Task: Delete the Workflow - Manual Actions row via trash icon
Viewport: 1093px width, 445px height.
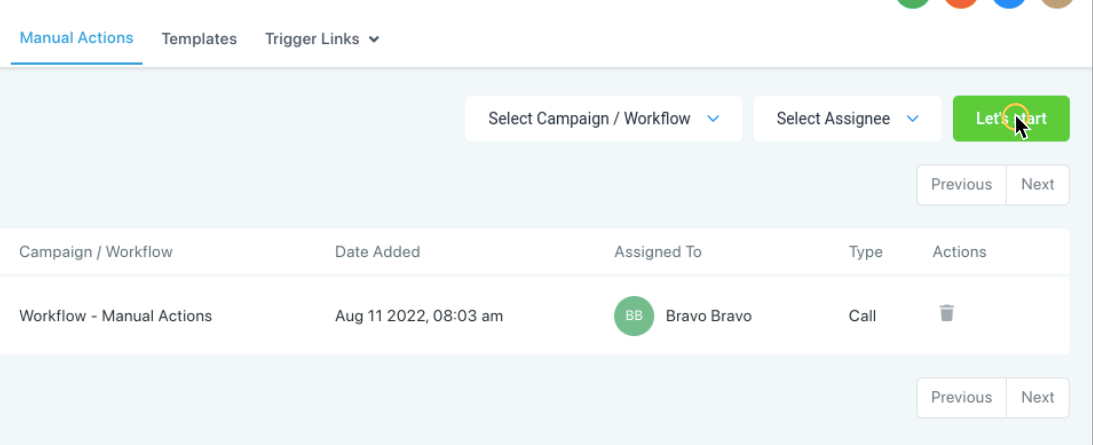Action: click(946, 313)
